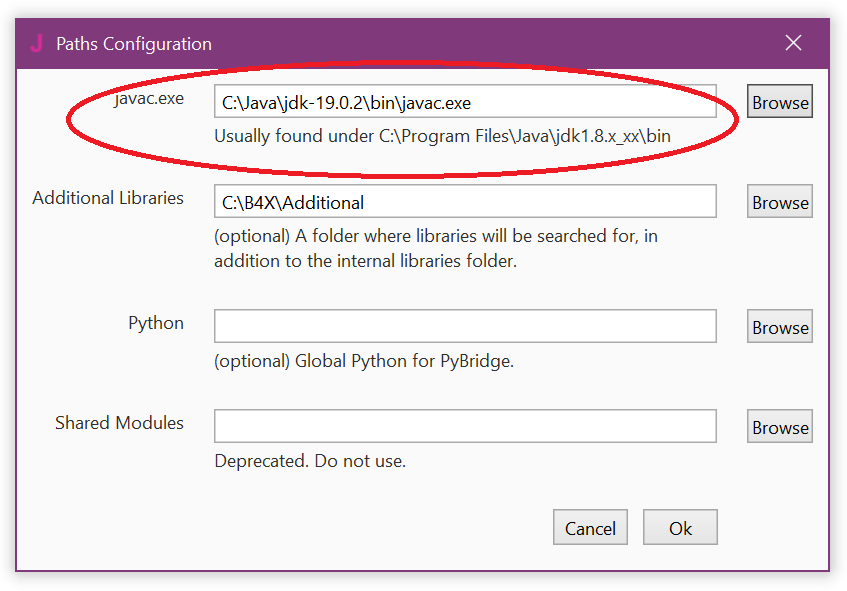Click the Python label
Image resolution: width=847 pixels, height=591 pixels.
[156, 323]
